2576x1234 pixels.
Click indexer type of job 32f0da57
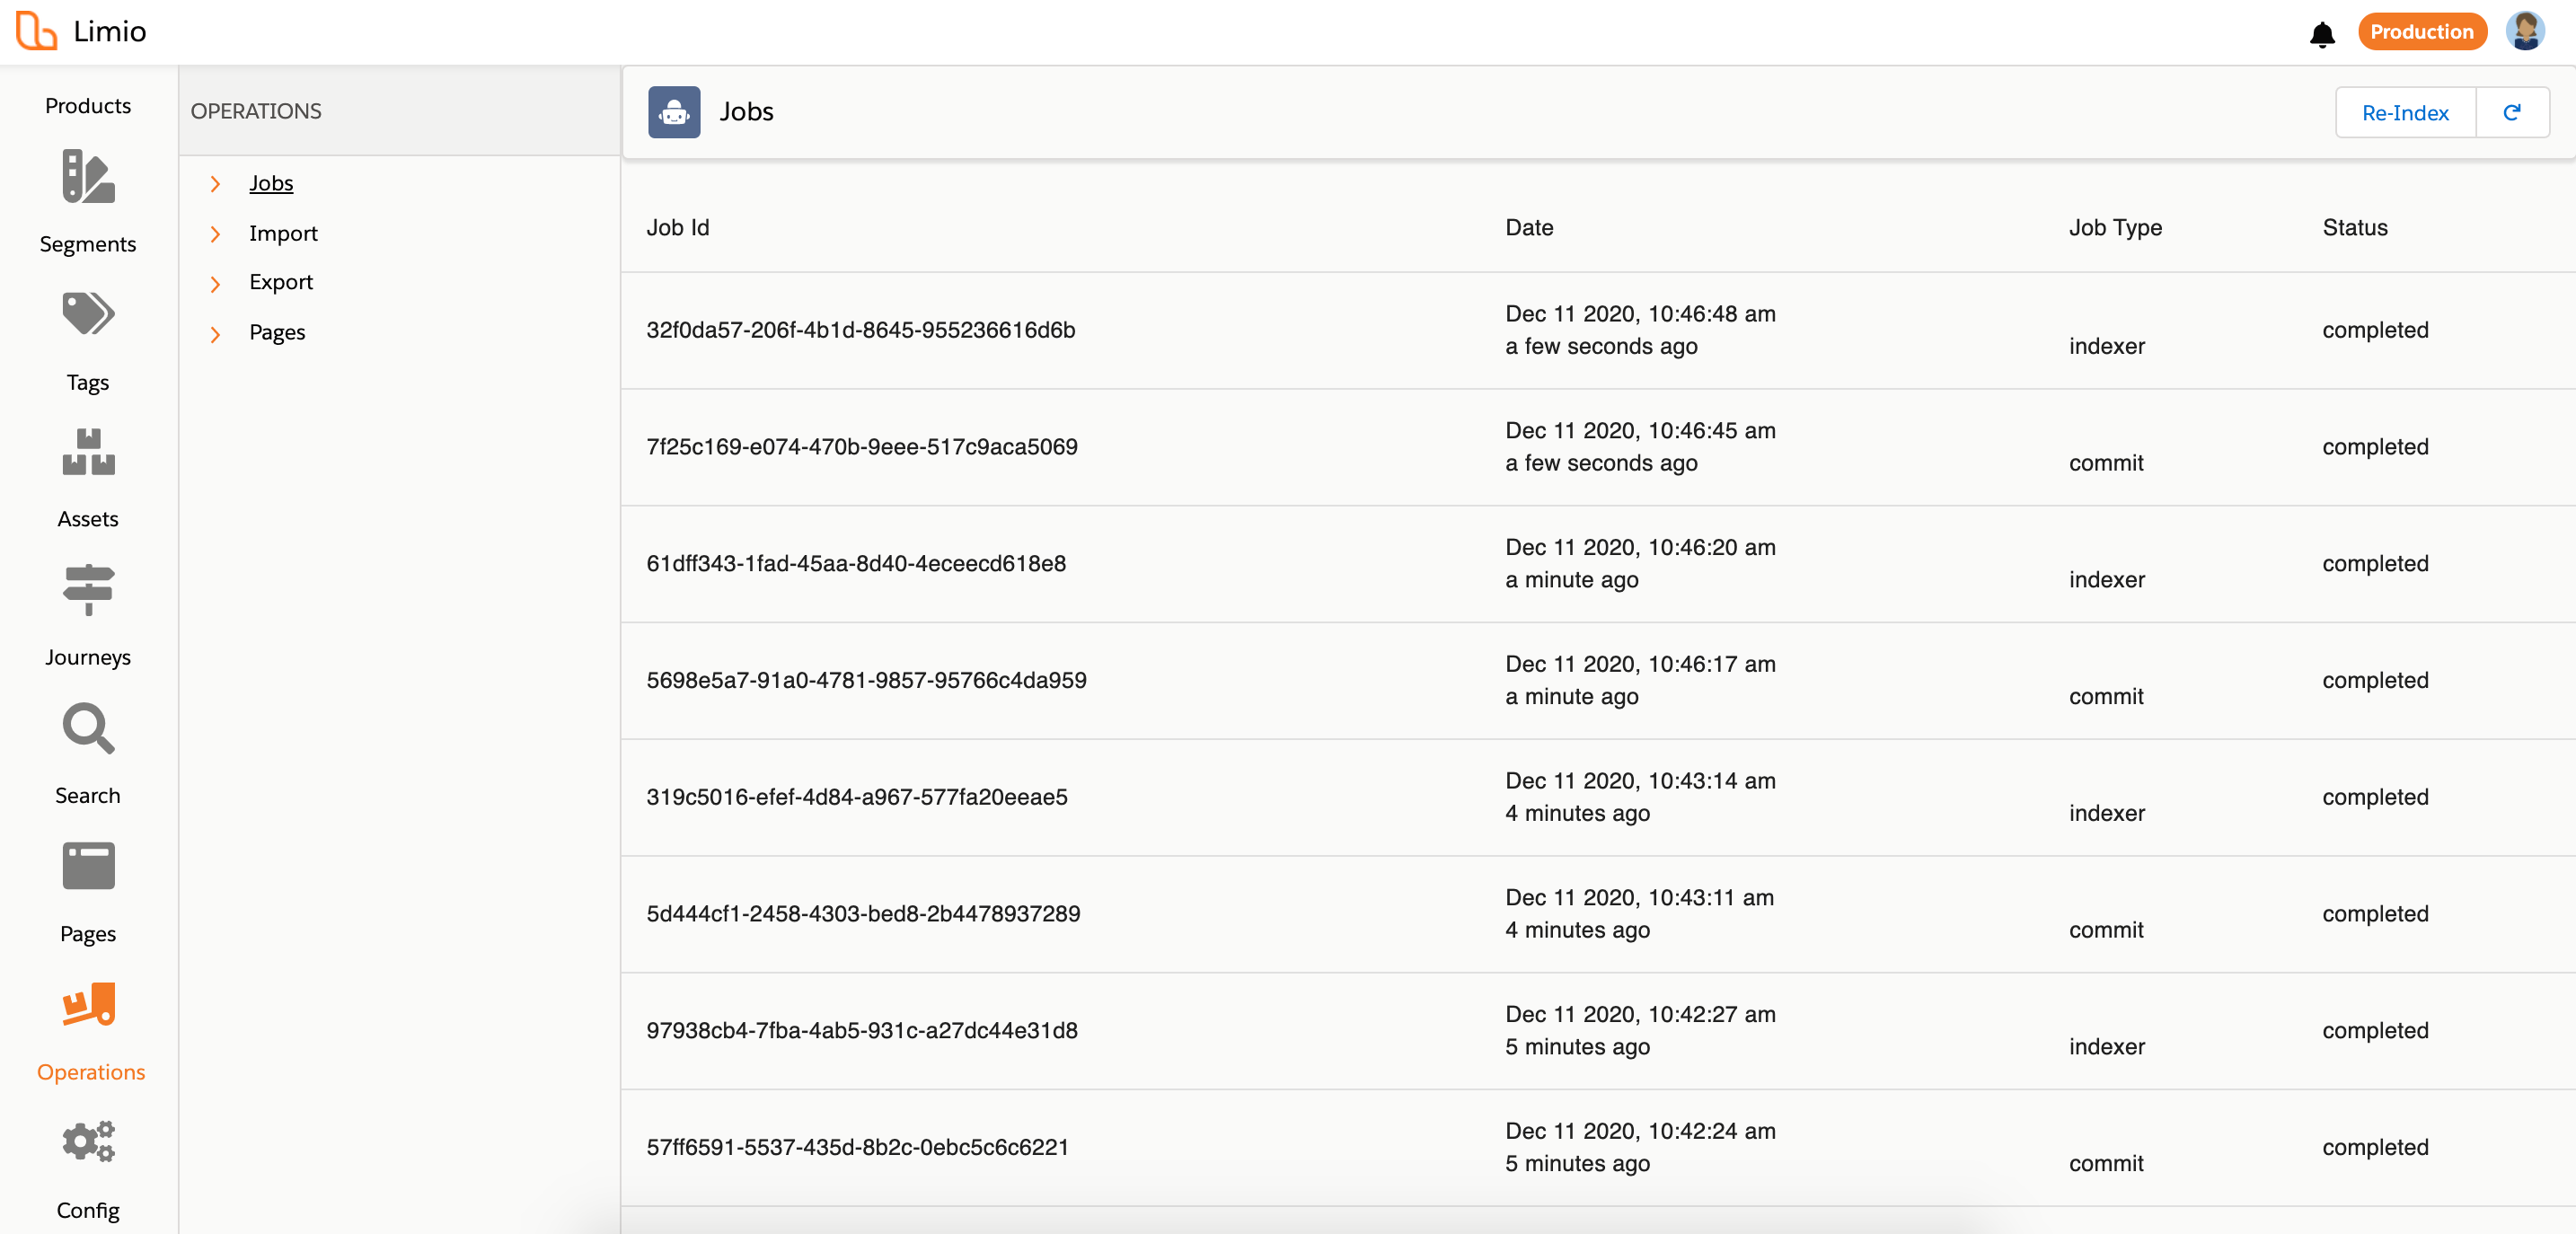point(2107,346)
